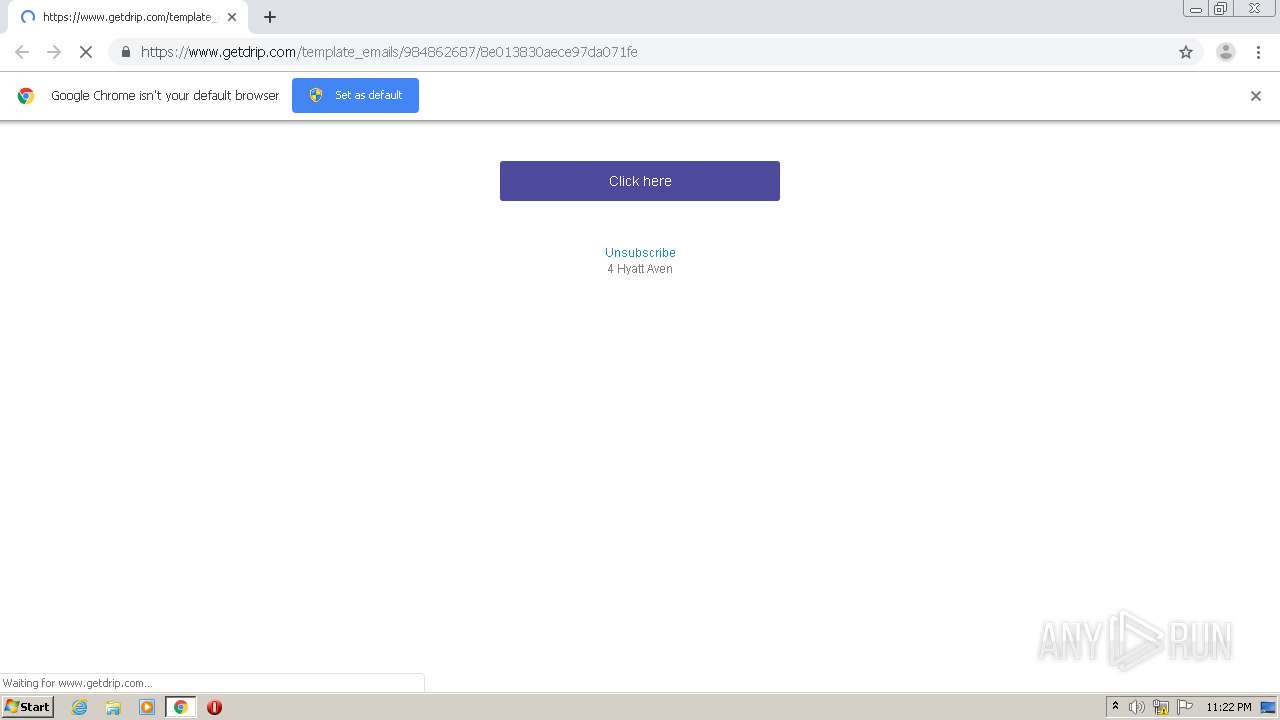Go forward to next page
This screenshot has width=1280, height=720.
pos(54,52)
